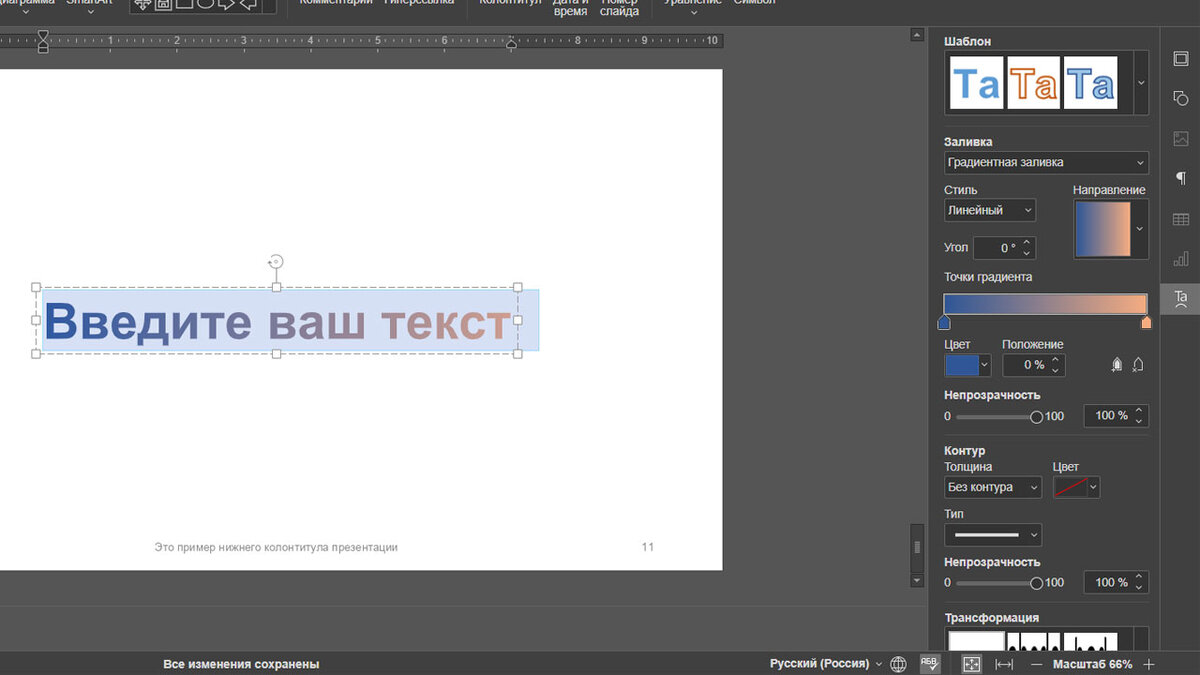Select the orange gradient stop marker
Viewport: 1200px width, 675px height.
tap(1146, 322)
